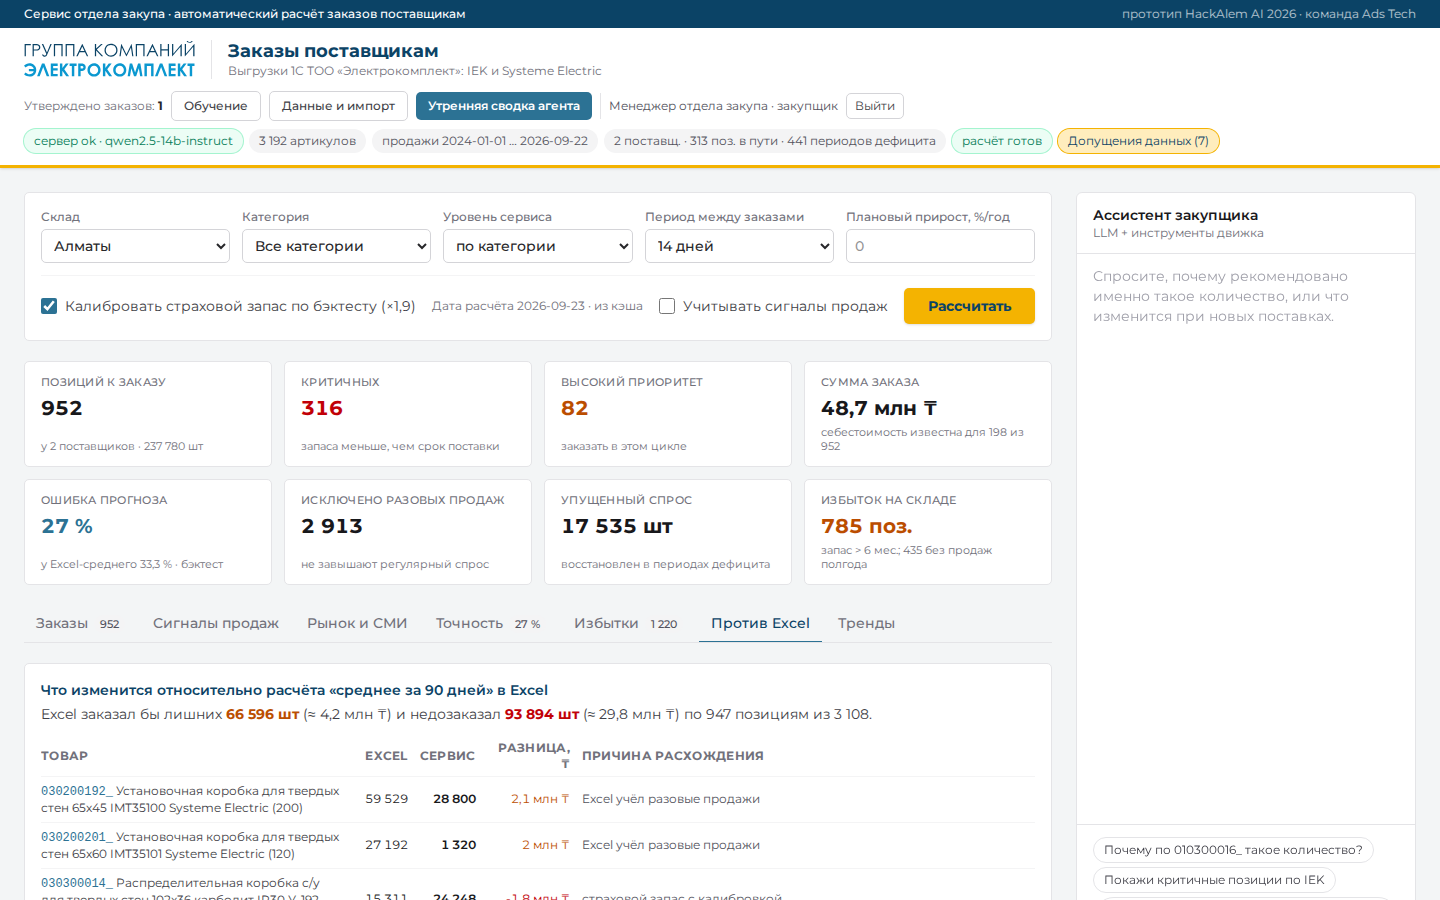Open the Точность tab
Viewport: 1440px width, 900px height.
(488, 623)
